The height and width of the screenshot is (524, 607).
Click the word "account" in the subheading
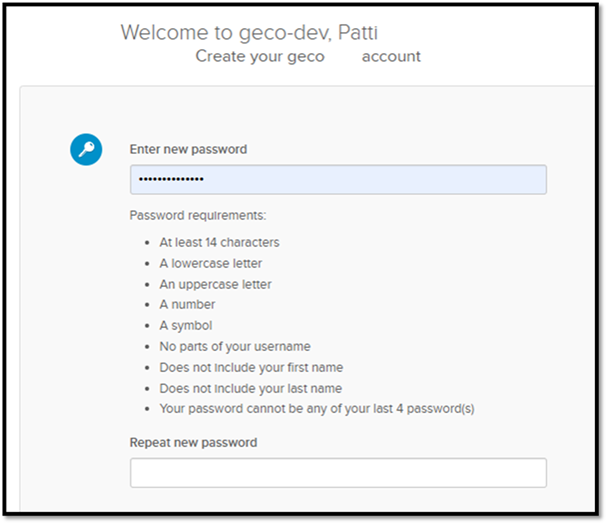point(391,56)
